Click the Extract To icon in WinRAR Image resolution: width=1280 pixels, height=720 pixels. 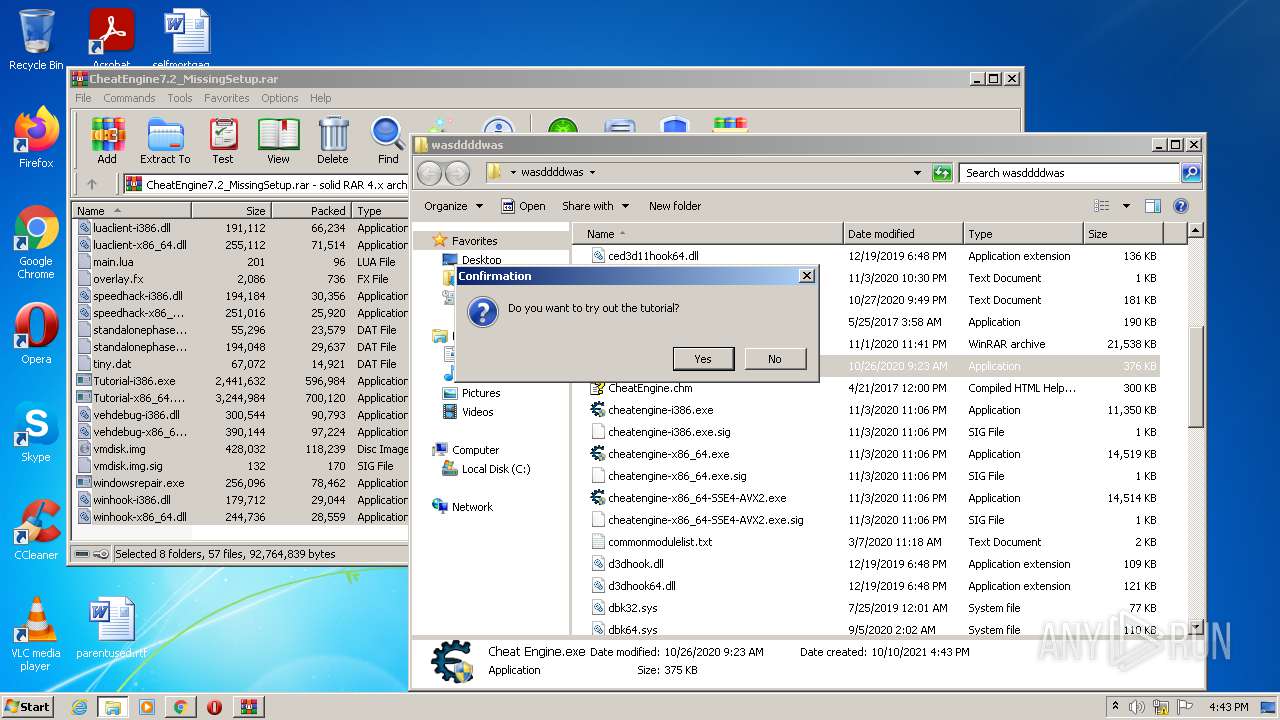165,140
